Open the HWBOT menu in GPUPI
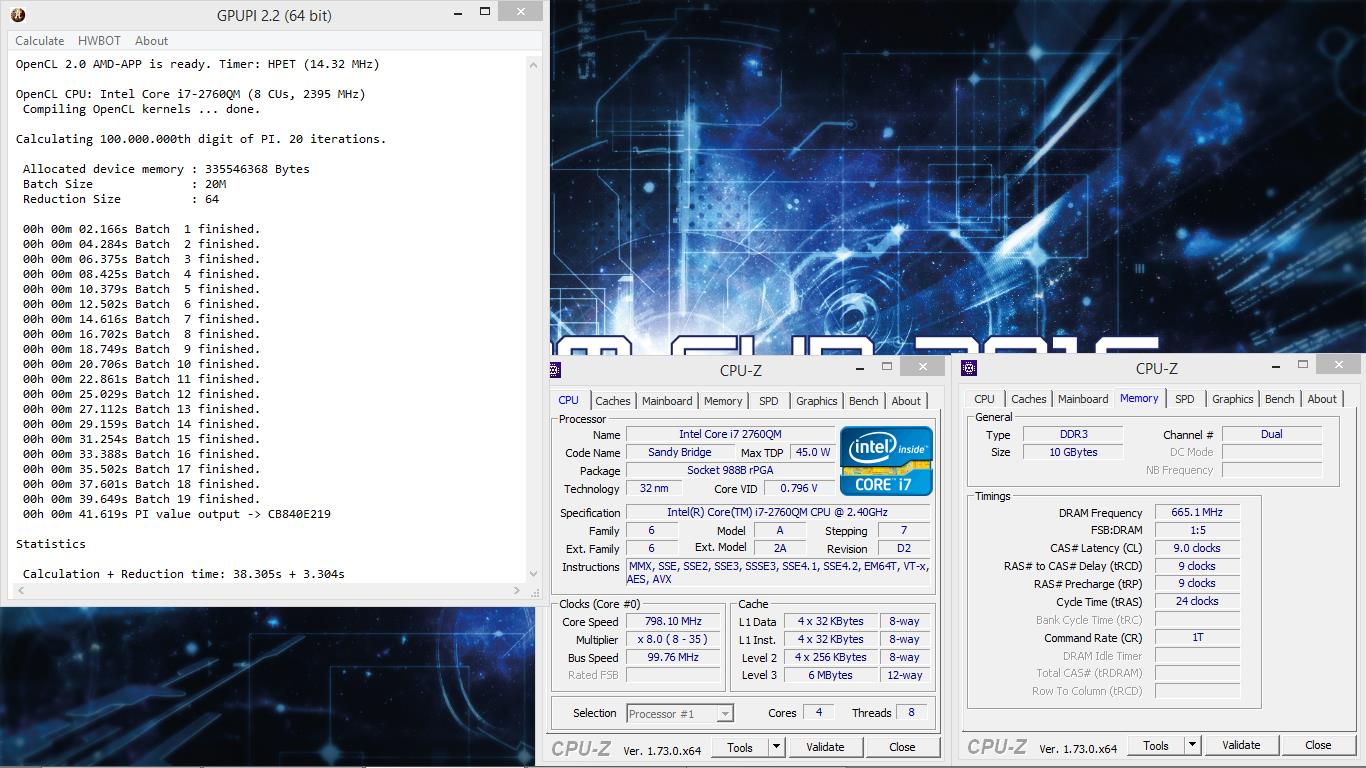Viewport: 1366px width, 768px height. click(x=99, y=41)
